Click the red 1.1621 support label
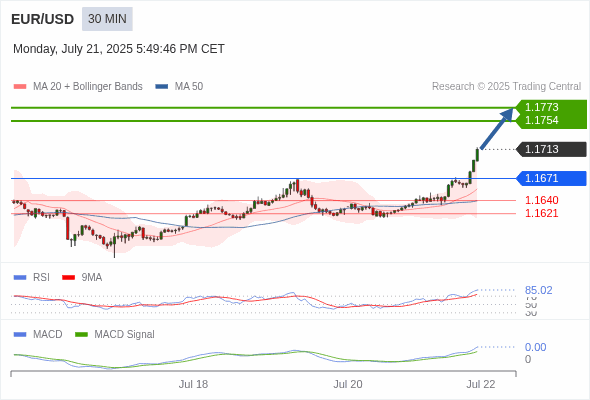 [x=541, y=213]
